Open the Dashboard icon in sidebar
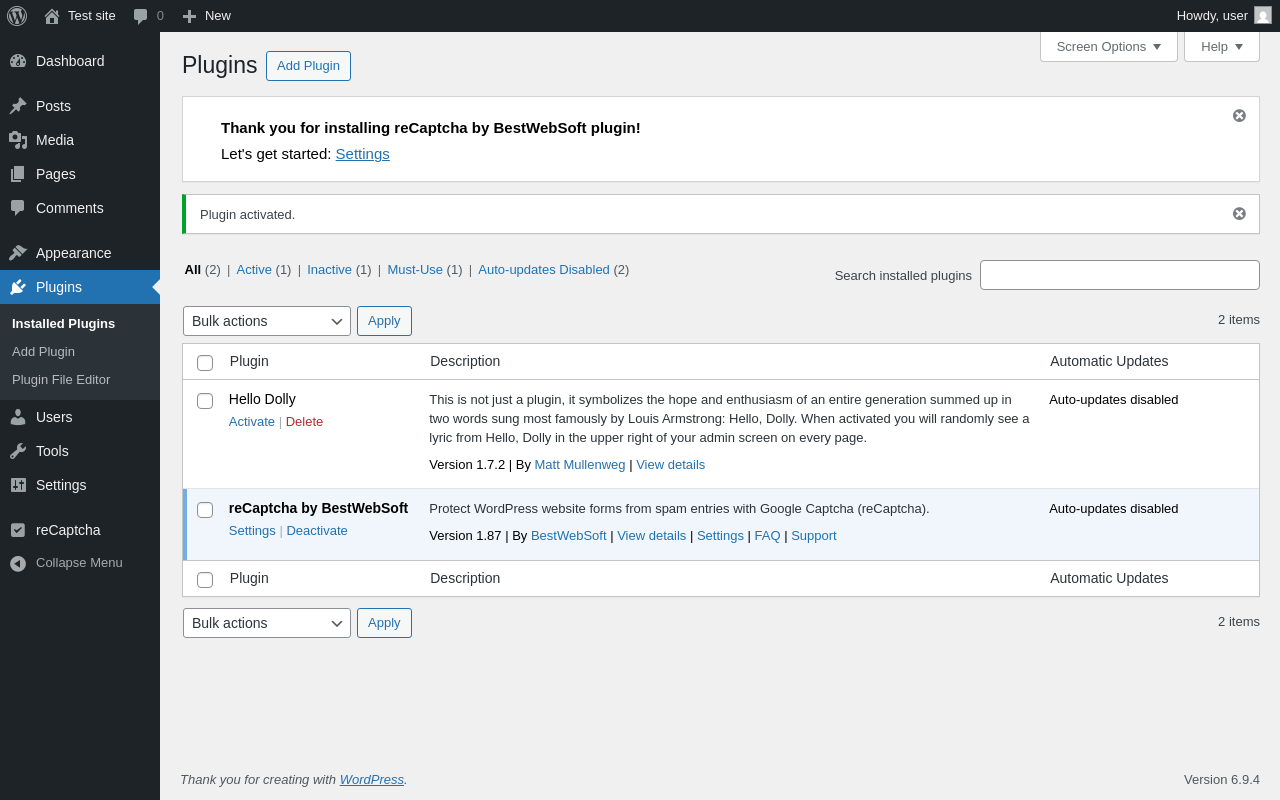 tap(18, 61)
